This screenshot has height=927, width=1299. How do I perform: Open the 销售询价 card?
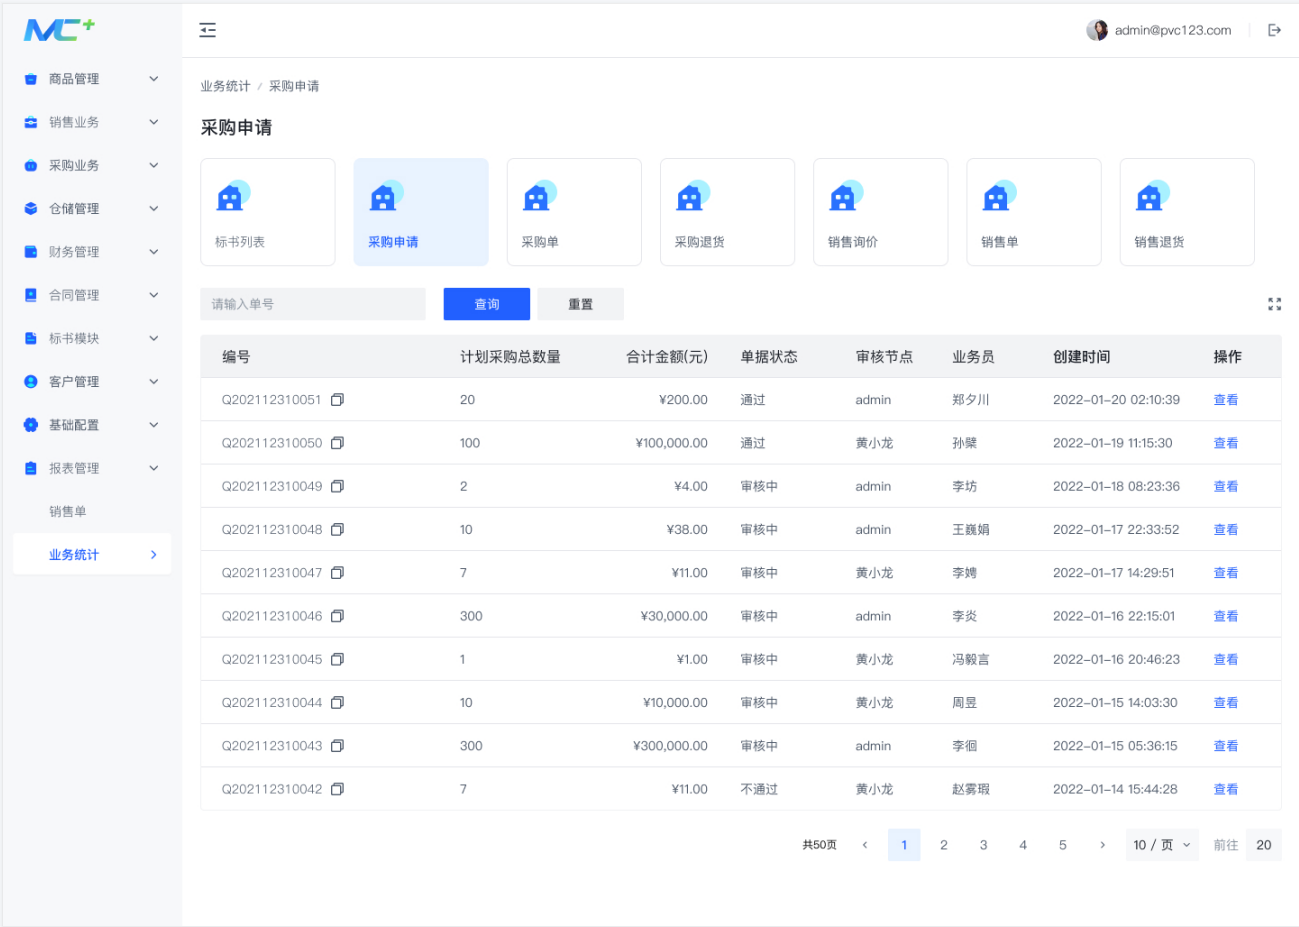pos(880,212)
